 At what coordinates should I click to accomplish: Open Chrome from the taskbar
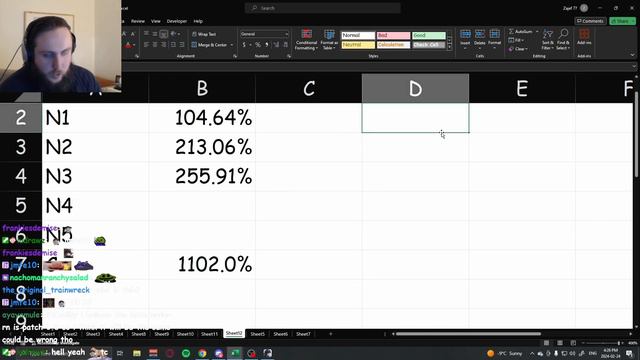(x=202, y=353)
